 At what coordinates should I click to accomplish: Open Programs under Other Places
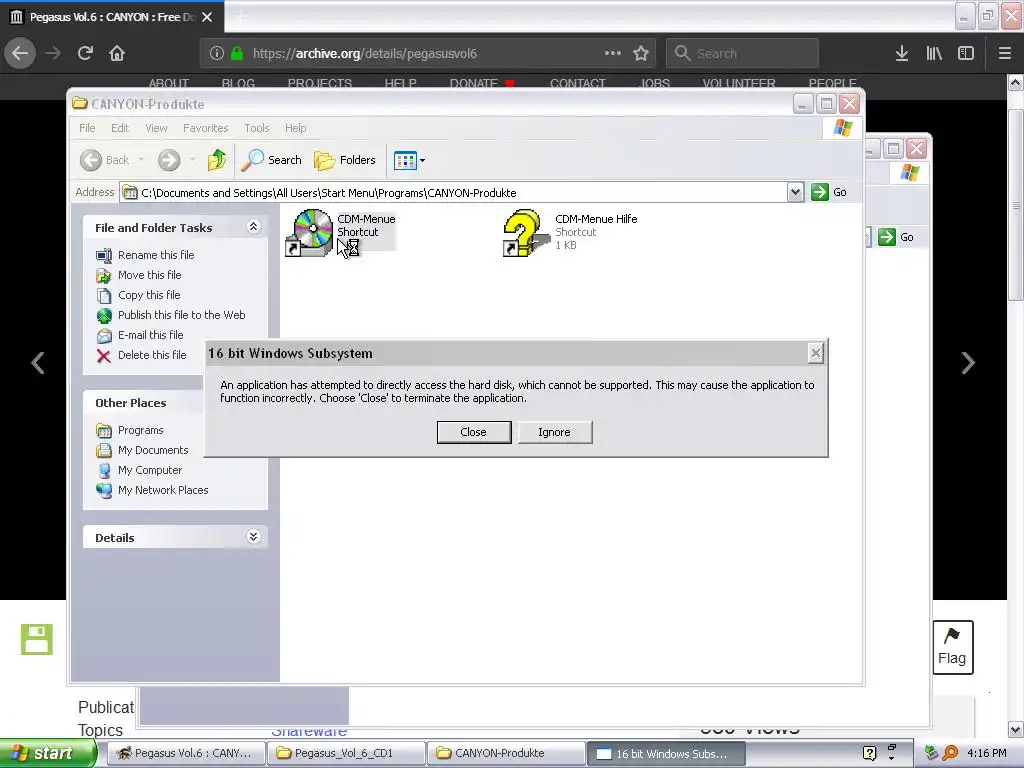[140, 430]
